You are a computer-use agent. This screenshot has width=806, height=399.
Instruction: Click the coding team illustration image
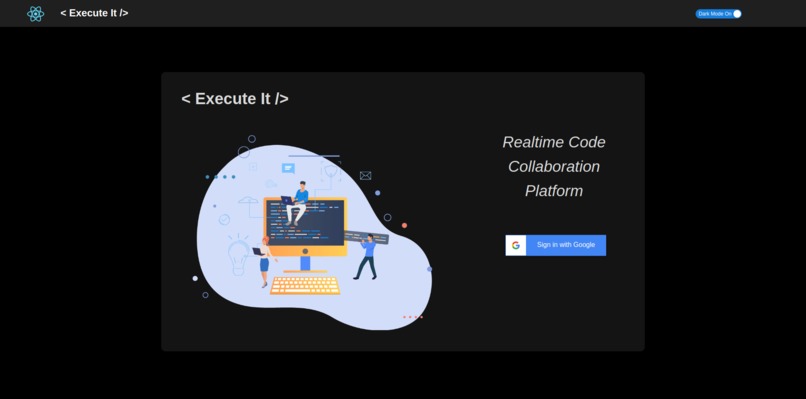[x=313, y=232]
